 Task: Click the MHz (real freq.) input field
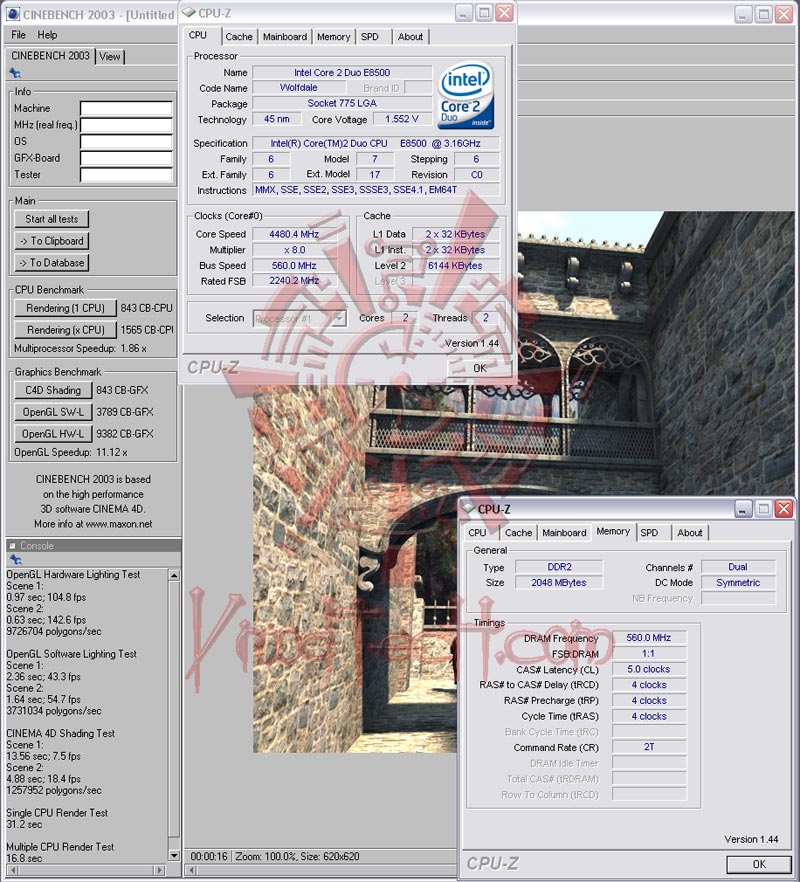126,125
